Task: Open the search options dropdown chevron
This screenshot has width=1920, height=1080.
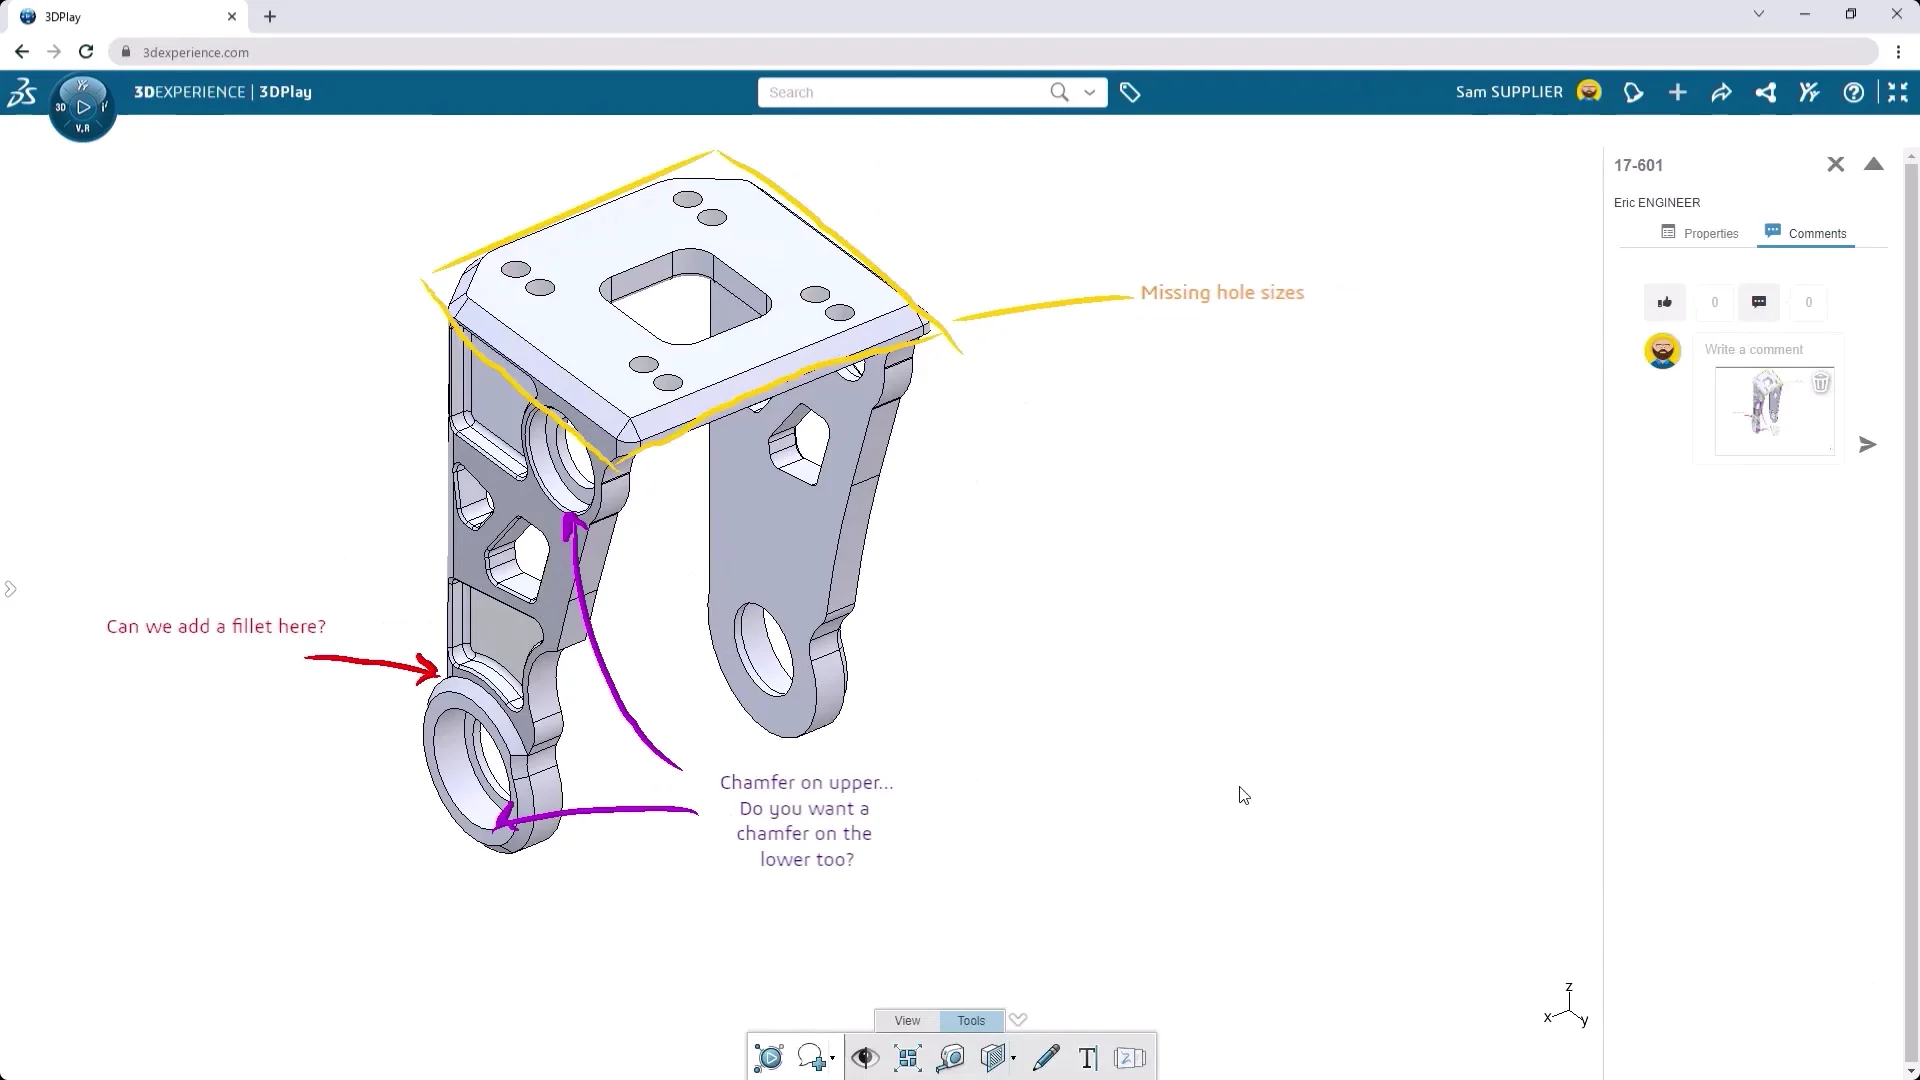Action: pos(1089,92)
